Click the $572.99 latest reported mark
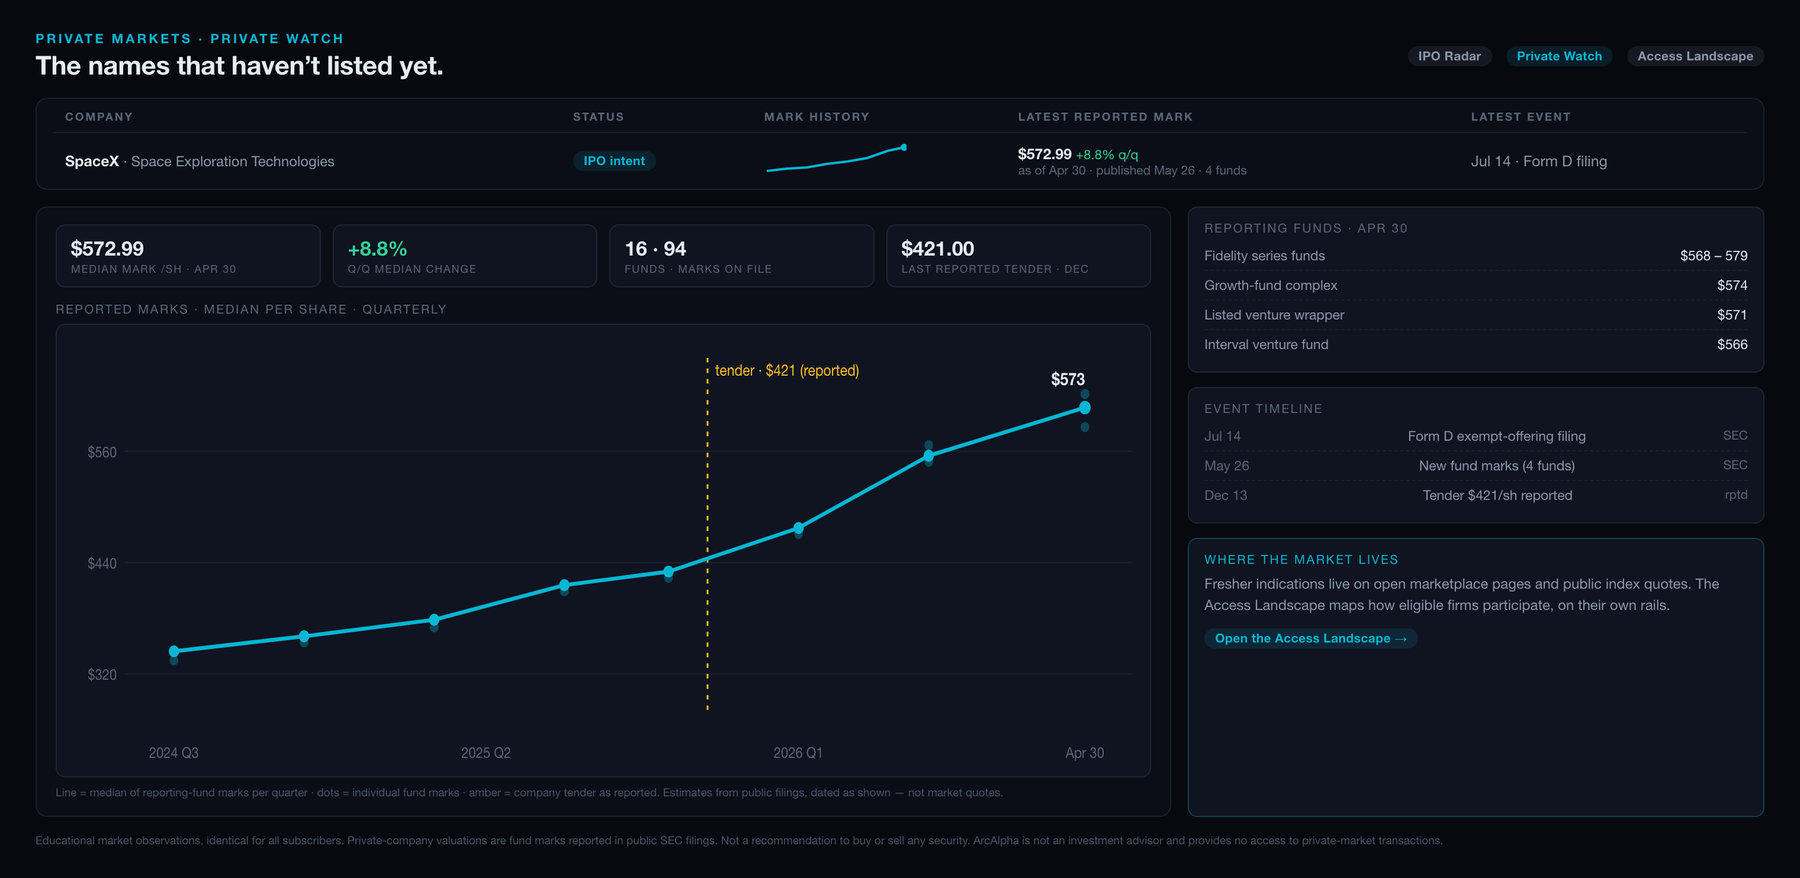Image resolution: width=1800 pixels, height=878 pixels. pos(1044,154)
